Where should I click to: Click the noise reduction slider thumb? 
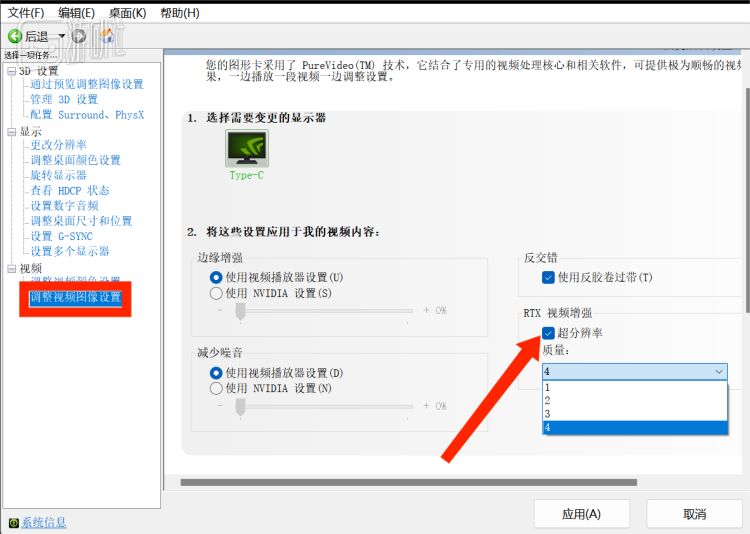tap(241, 407)
